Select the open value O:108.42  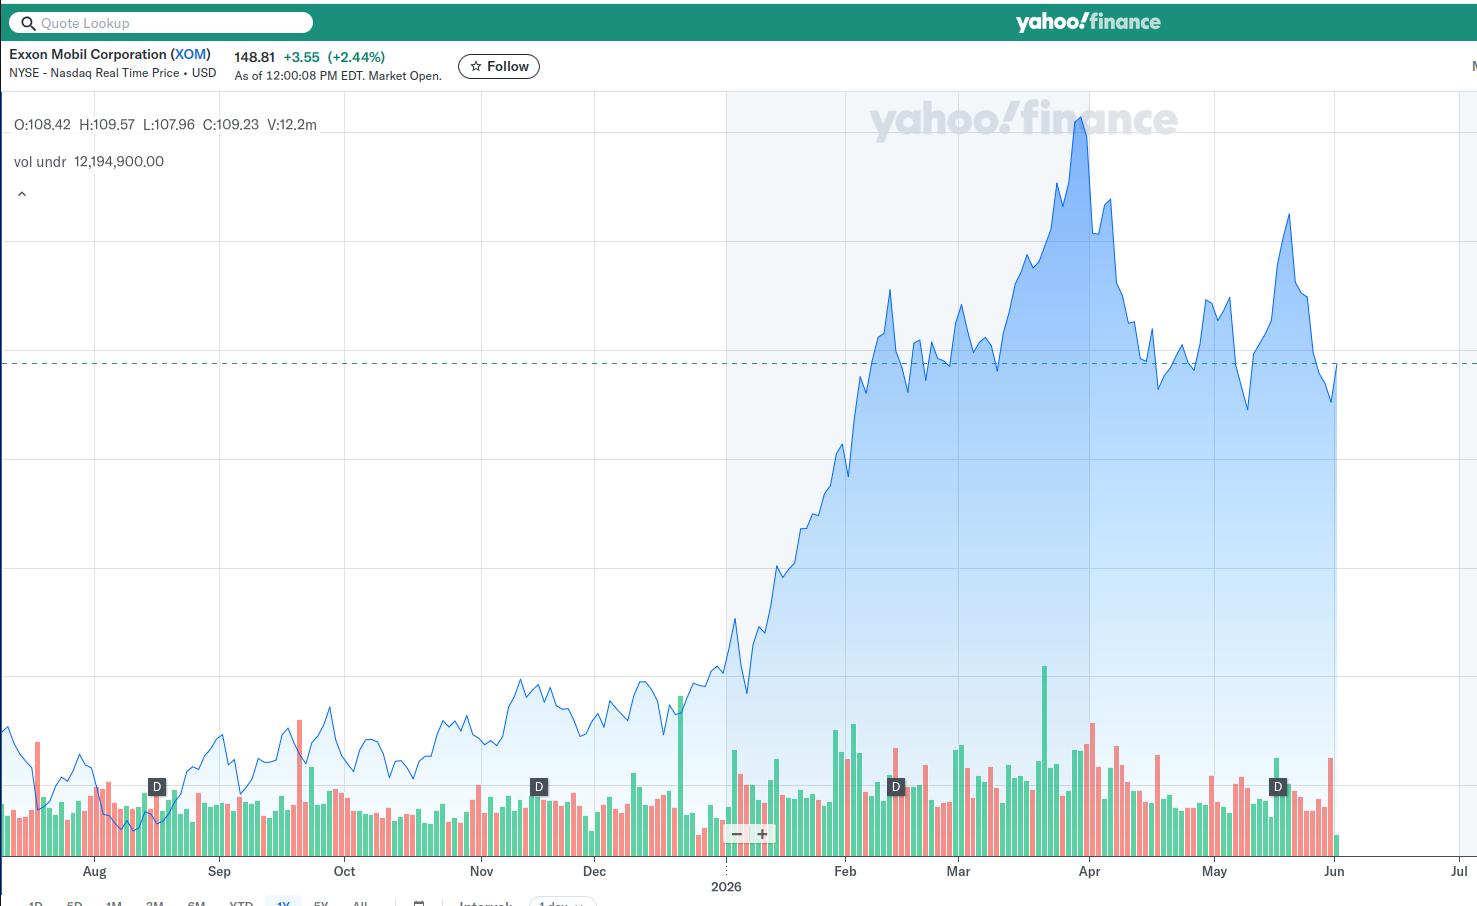coord(42,125)
